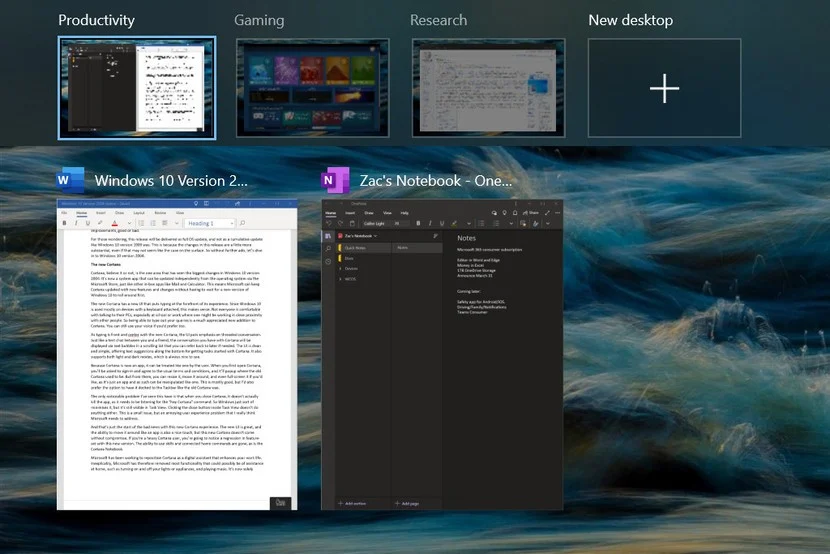This screenshot has width=830, height=554.
Task: Click the bullet list icon in OneNote's toolbar
Action: click(x=481, y=223)
